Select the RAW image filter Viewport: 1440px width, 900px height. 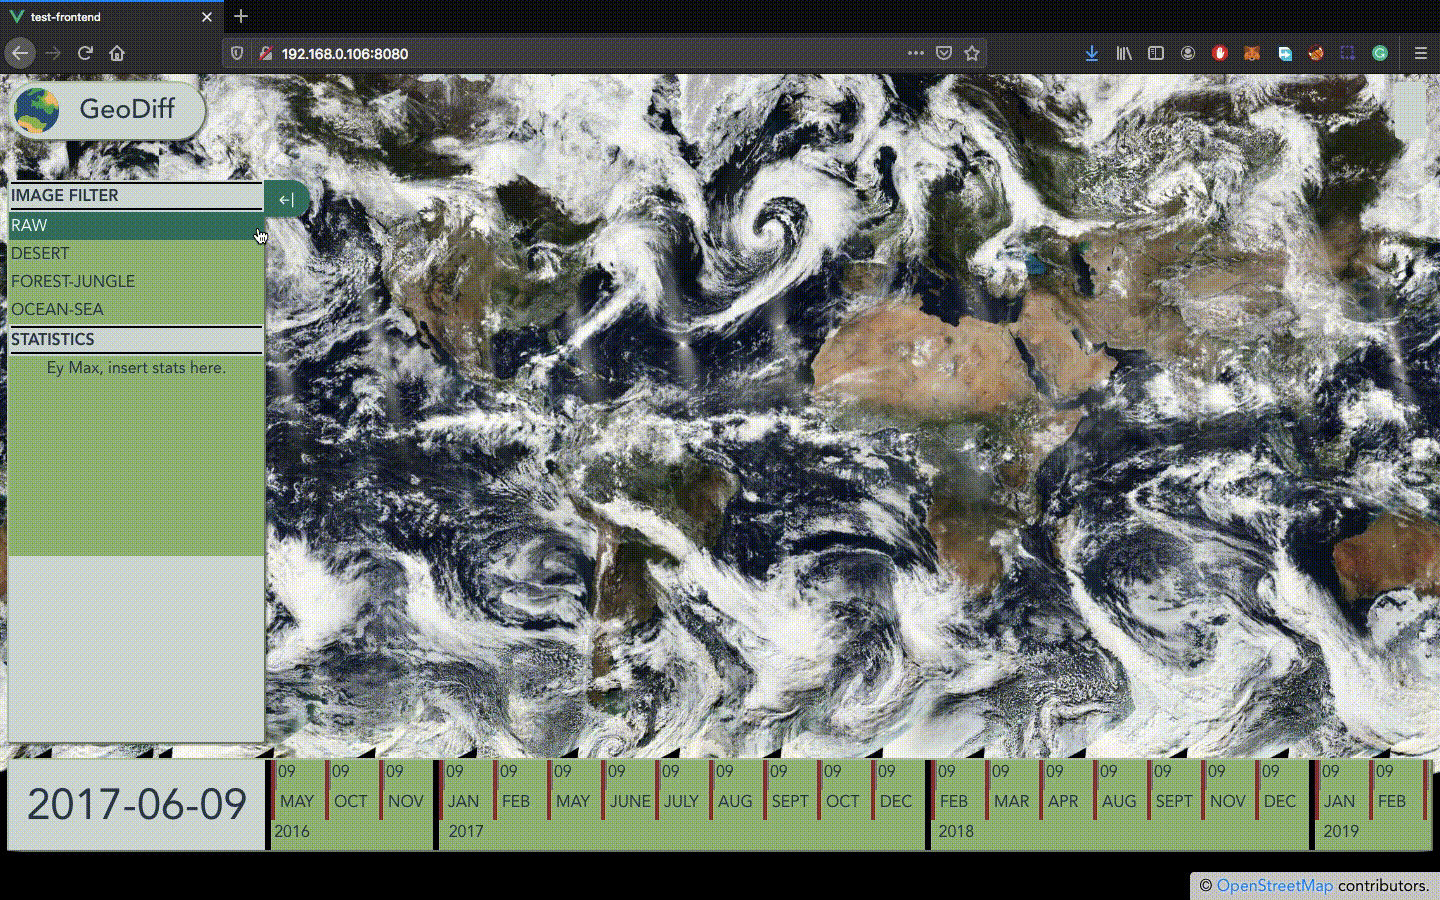pyautogui.click(x=136, y=226)
